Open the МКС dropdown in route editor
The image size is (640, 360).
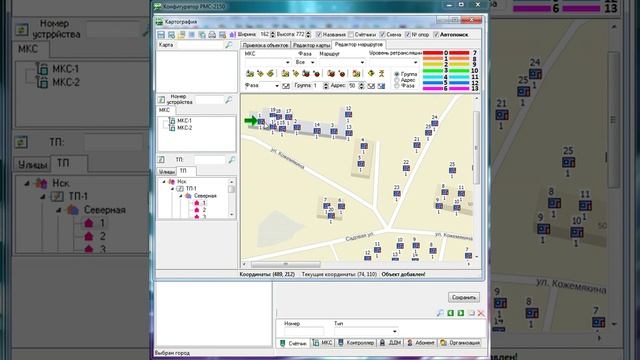(x=288, y=62)
